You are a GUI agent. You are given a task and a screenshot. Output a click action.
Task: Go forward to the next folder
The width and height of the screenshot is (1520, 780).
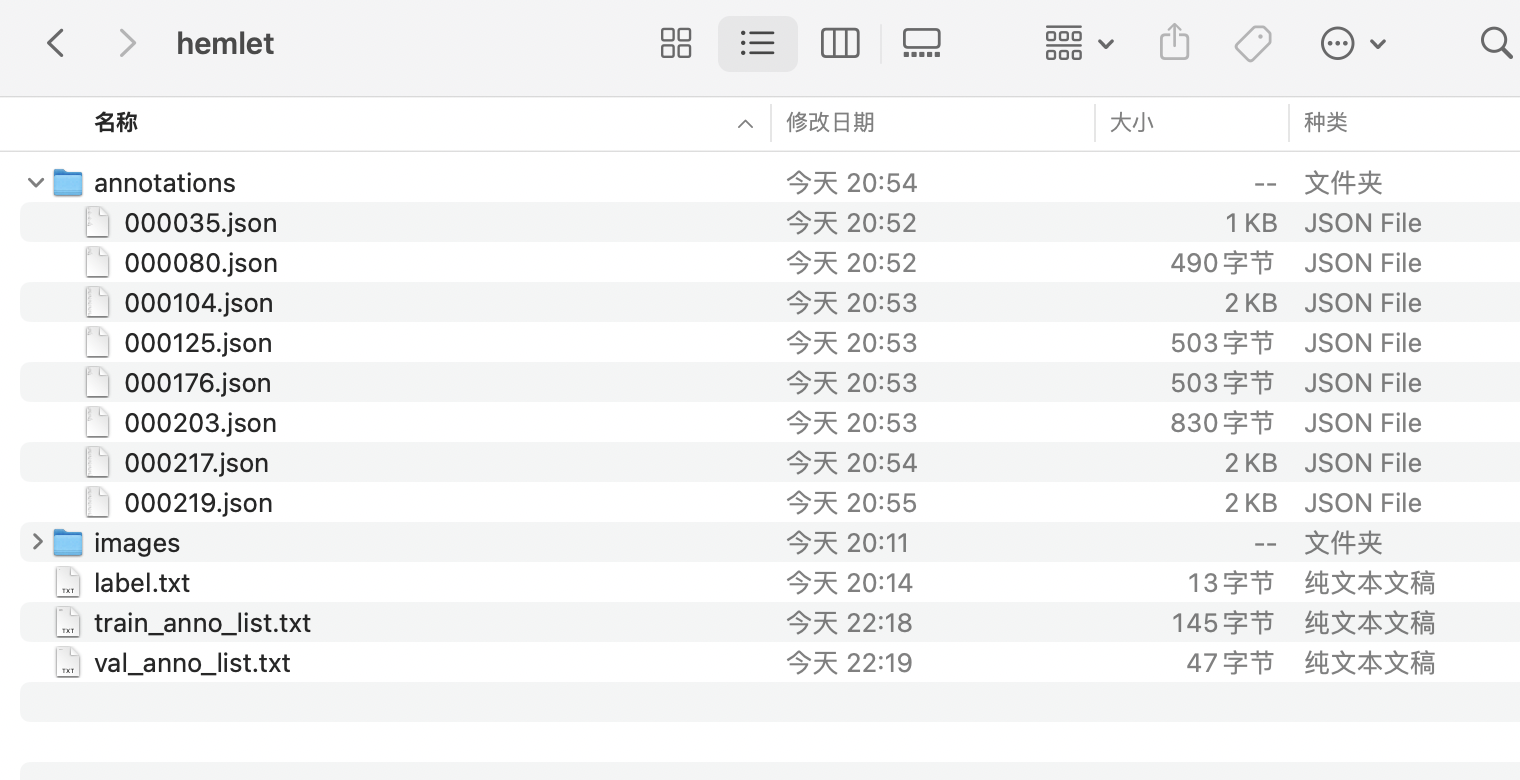point(126,43)
